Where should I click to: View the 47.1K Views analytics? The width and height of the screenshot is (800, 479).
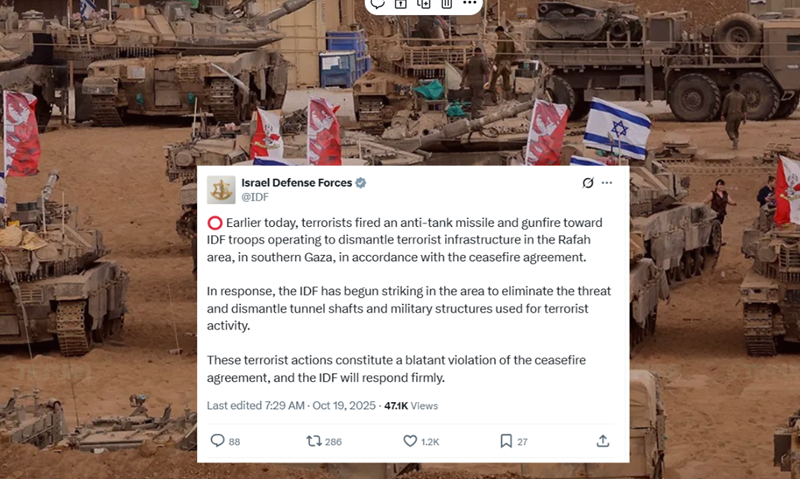pyautogui.click(x=411, y=406)
